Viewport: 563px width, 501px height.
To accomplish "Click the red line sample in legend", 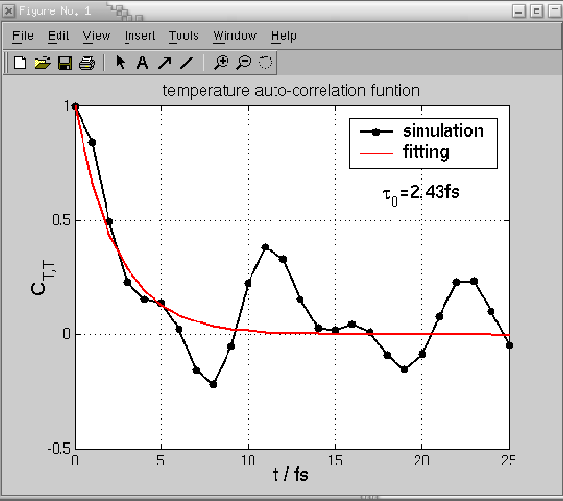I will [376, 153].
